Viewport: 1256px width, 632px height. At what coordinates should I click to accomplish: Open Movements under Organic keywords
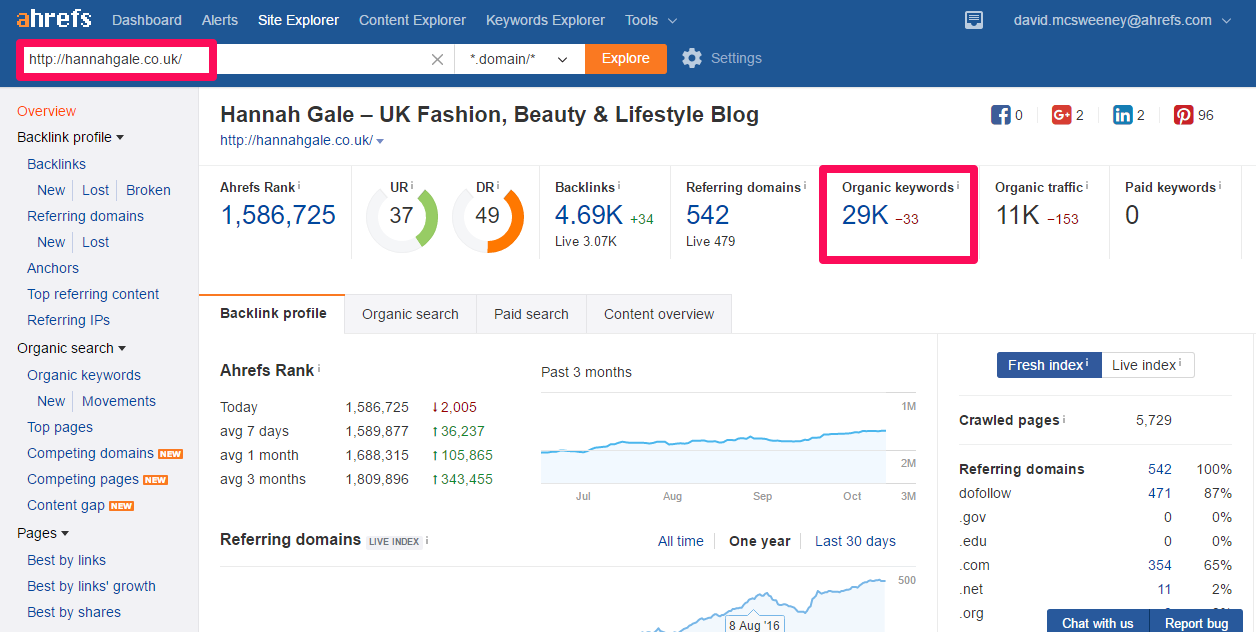pos(119,401)
